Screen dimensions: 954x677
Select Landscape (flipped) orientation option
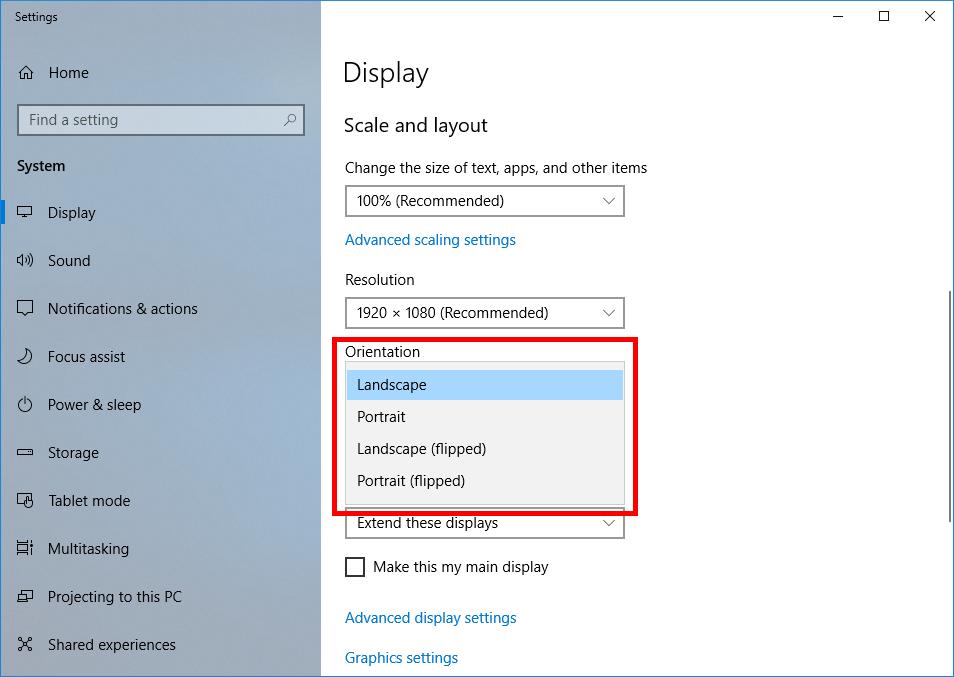(x=421, y=449)
